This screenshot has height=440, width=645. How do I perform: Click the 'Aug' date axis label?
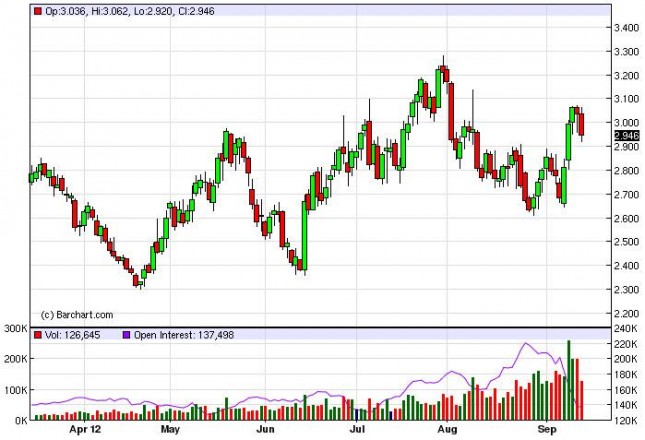448,430
